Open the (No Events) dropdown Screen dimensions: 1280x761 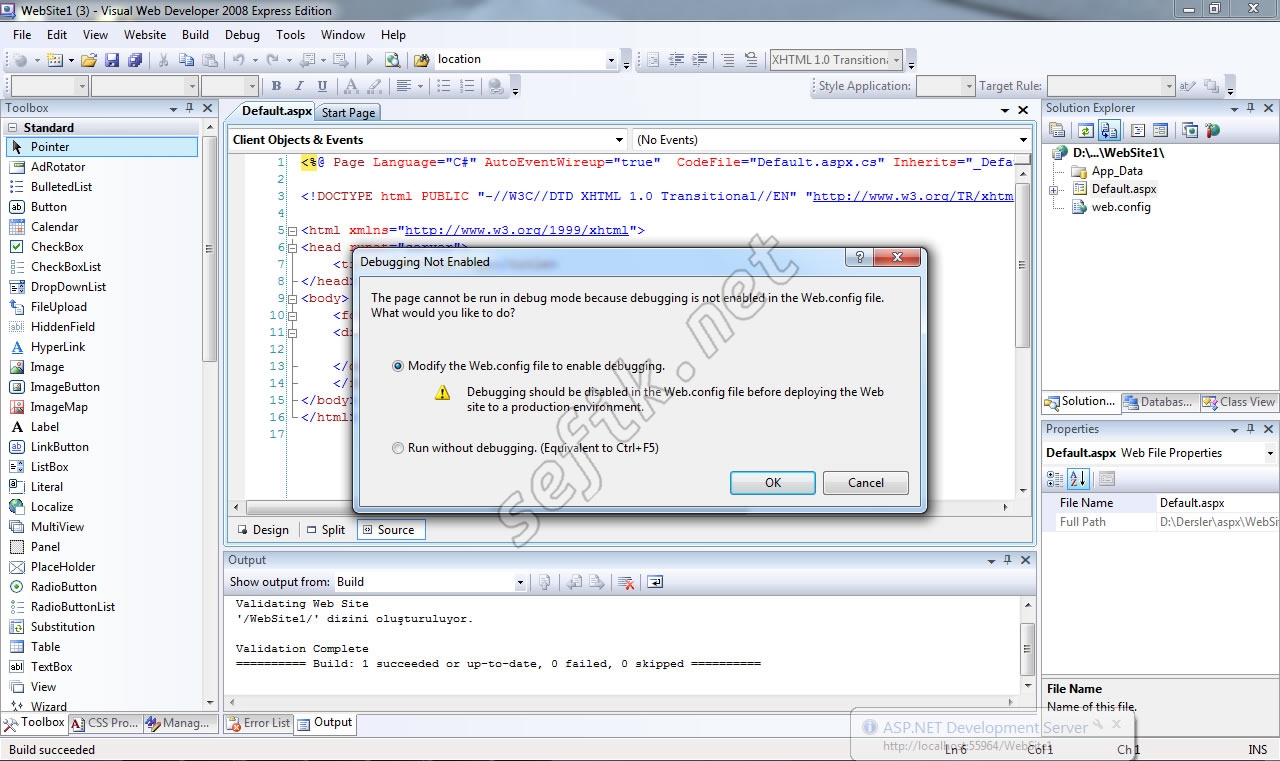(x=1023, y=140)
